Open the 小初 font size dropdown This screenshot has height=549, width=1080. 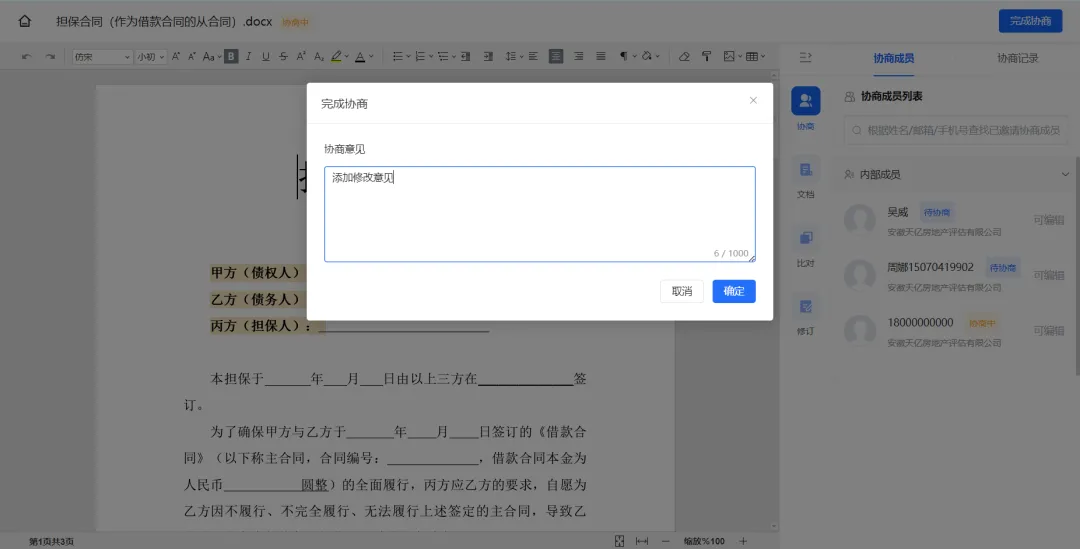click(150, 57)
